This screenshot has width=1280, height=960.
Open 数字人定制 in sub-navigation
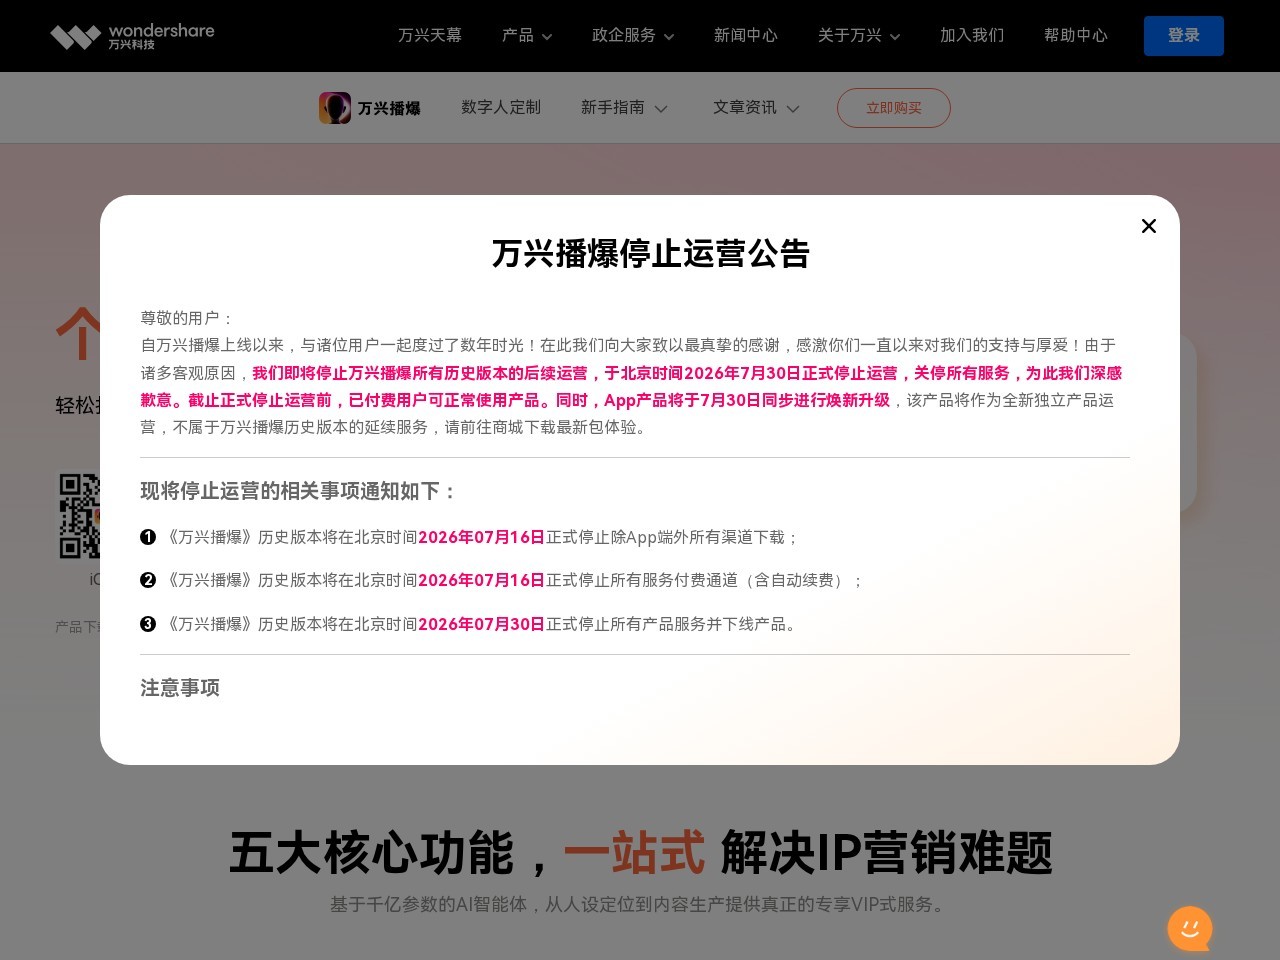(x=501, y=107)
